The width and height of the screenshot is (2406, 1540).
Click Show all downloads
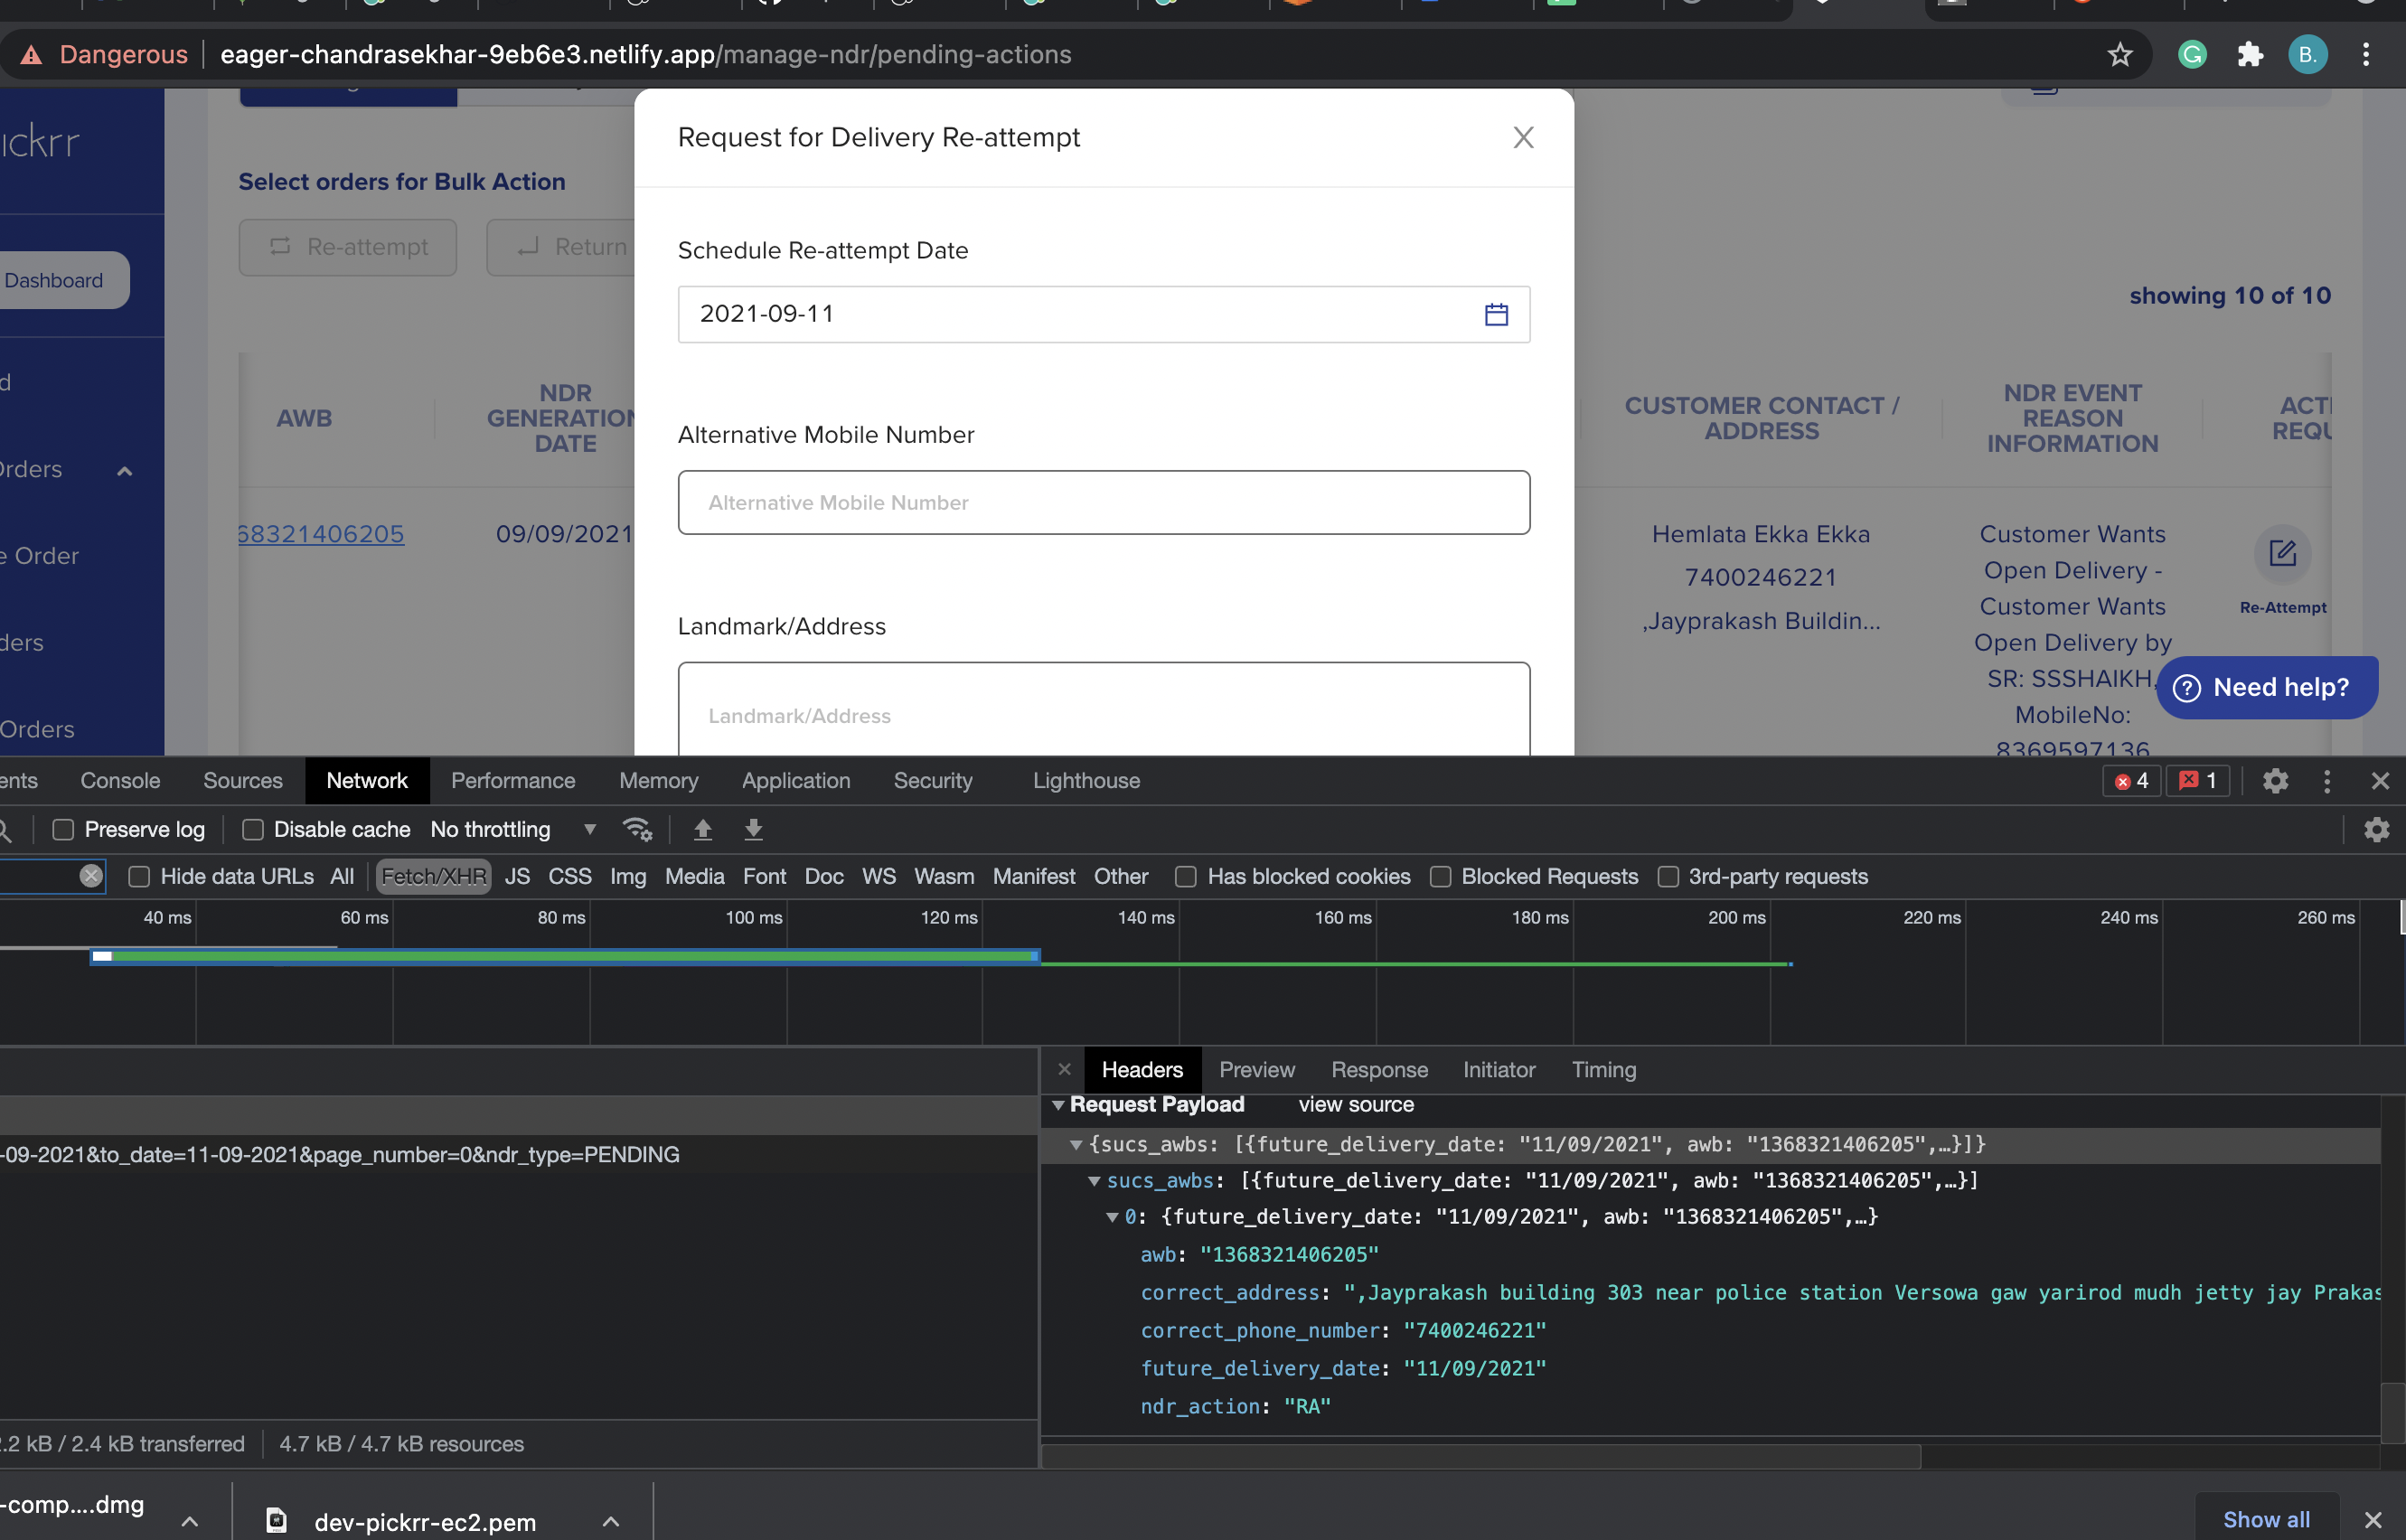click(x=2266, y=1520)
